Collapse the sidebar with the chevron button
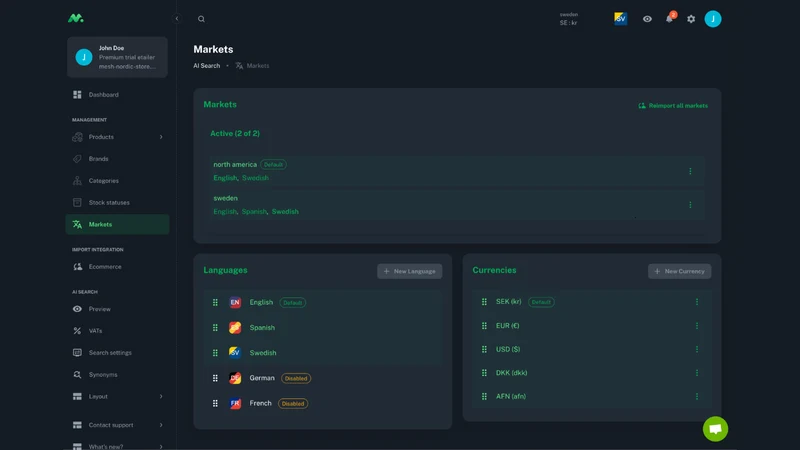 [177, 19]
